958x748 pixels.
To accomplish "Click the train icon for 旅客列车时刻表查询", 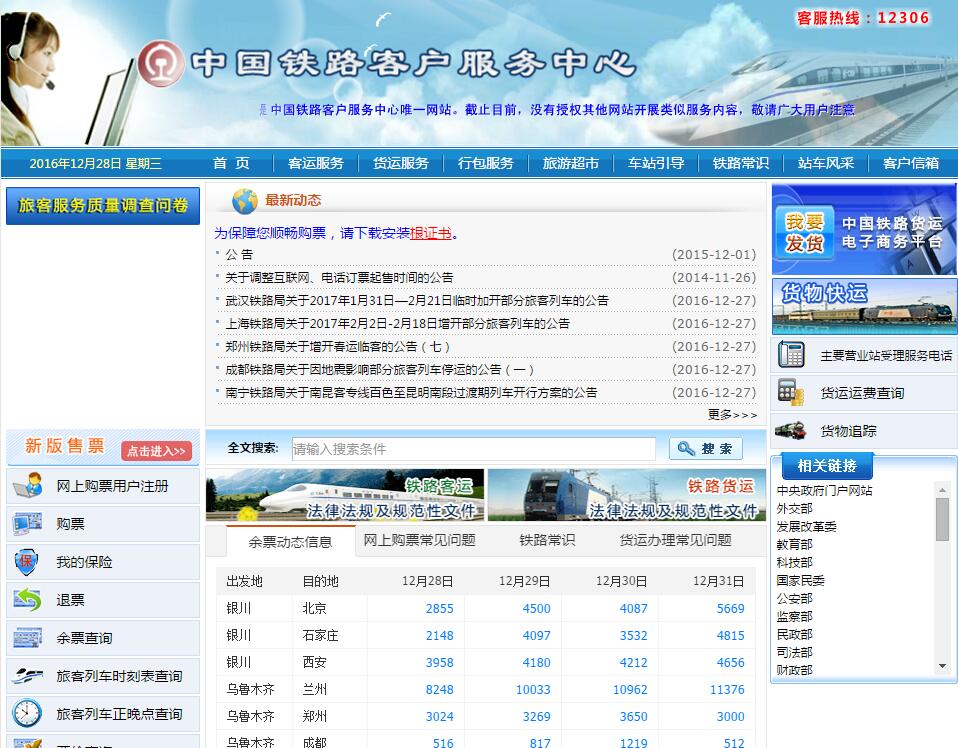I will [27, 676].
